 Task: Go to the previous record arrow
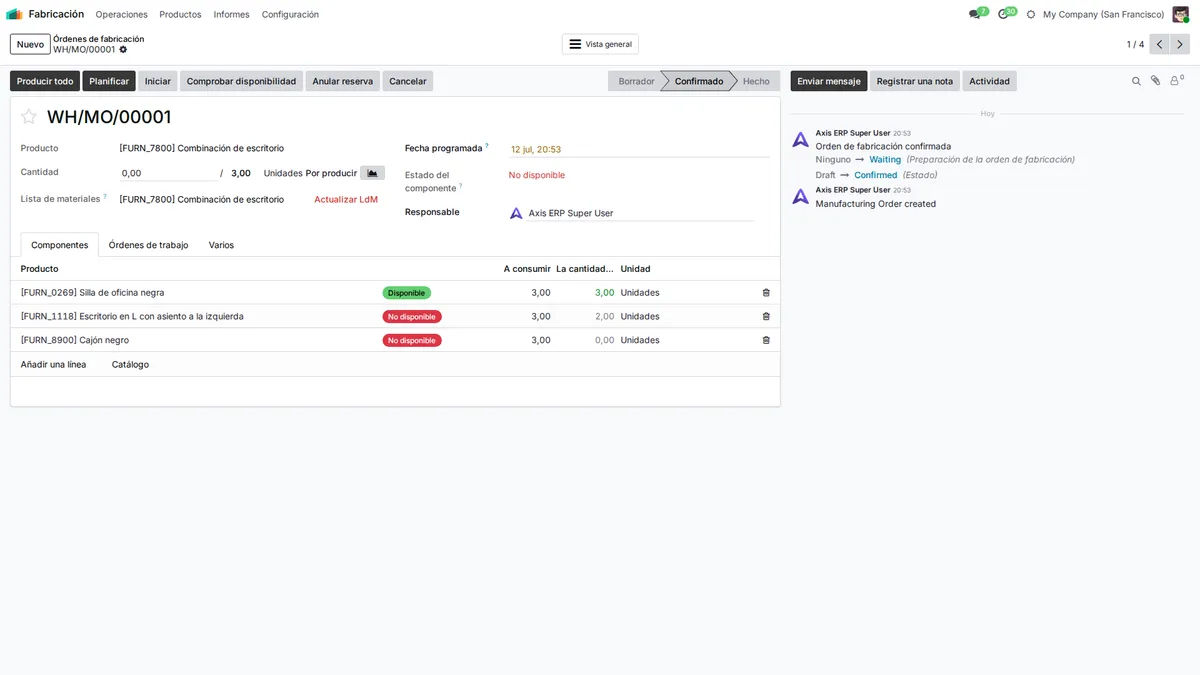pyautogui.click(x=1160, y=44)
